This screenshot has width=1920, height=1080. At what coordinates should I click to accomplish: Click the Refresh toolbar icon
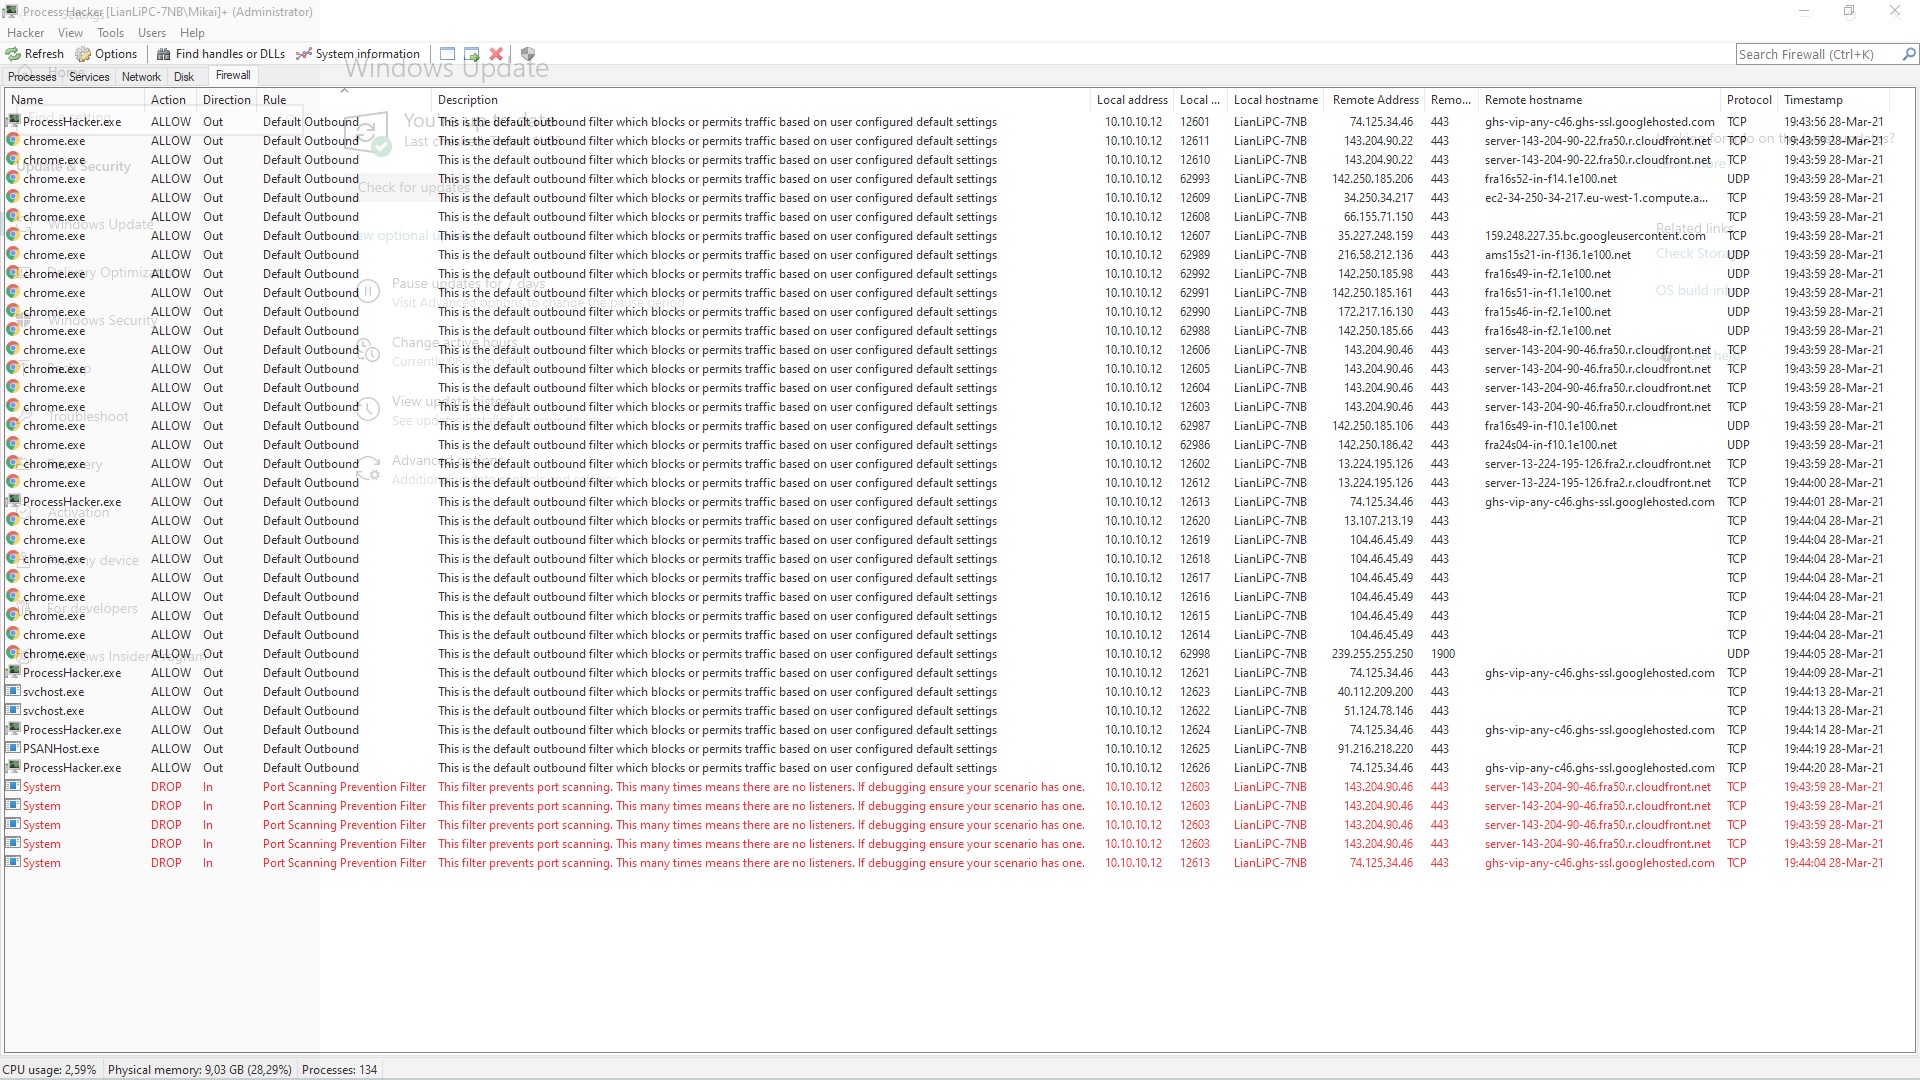click(x=13, y=54)
